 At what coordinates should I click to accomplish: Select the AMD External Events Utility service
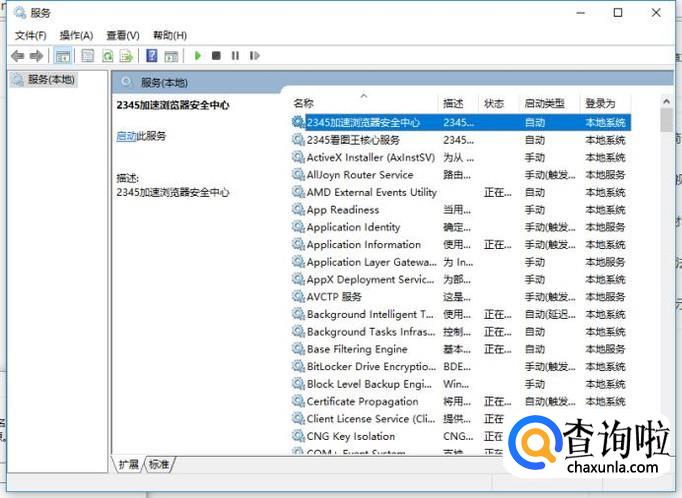click(461, 192)
